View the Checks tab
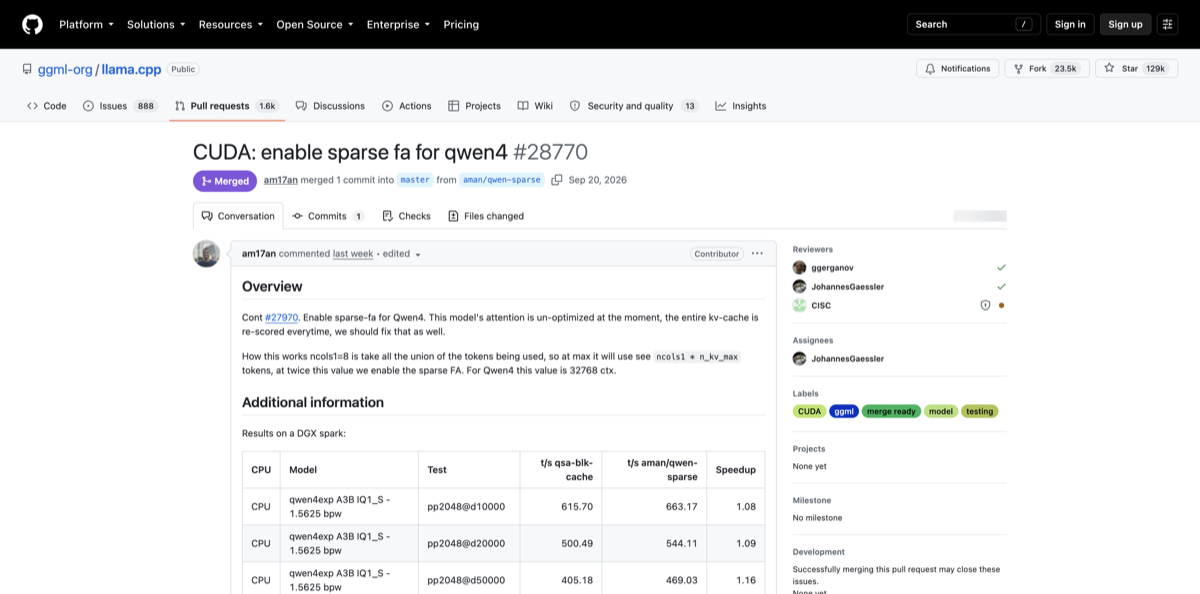Viewport: 1200px width, 594px height. [x=406, y=216]
